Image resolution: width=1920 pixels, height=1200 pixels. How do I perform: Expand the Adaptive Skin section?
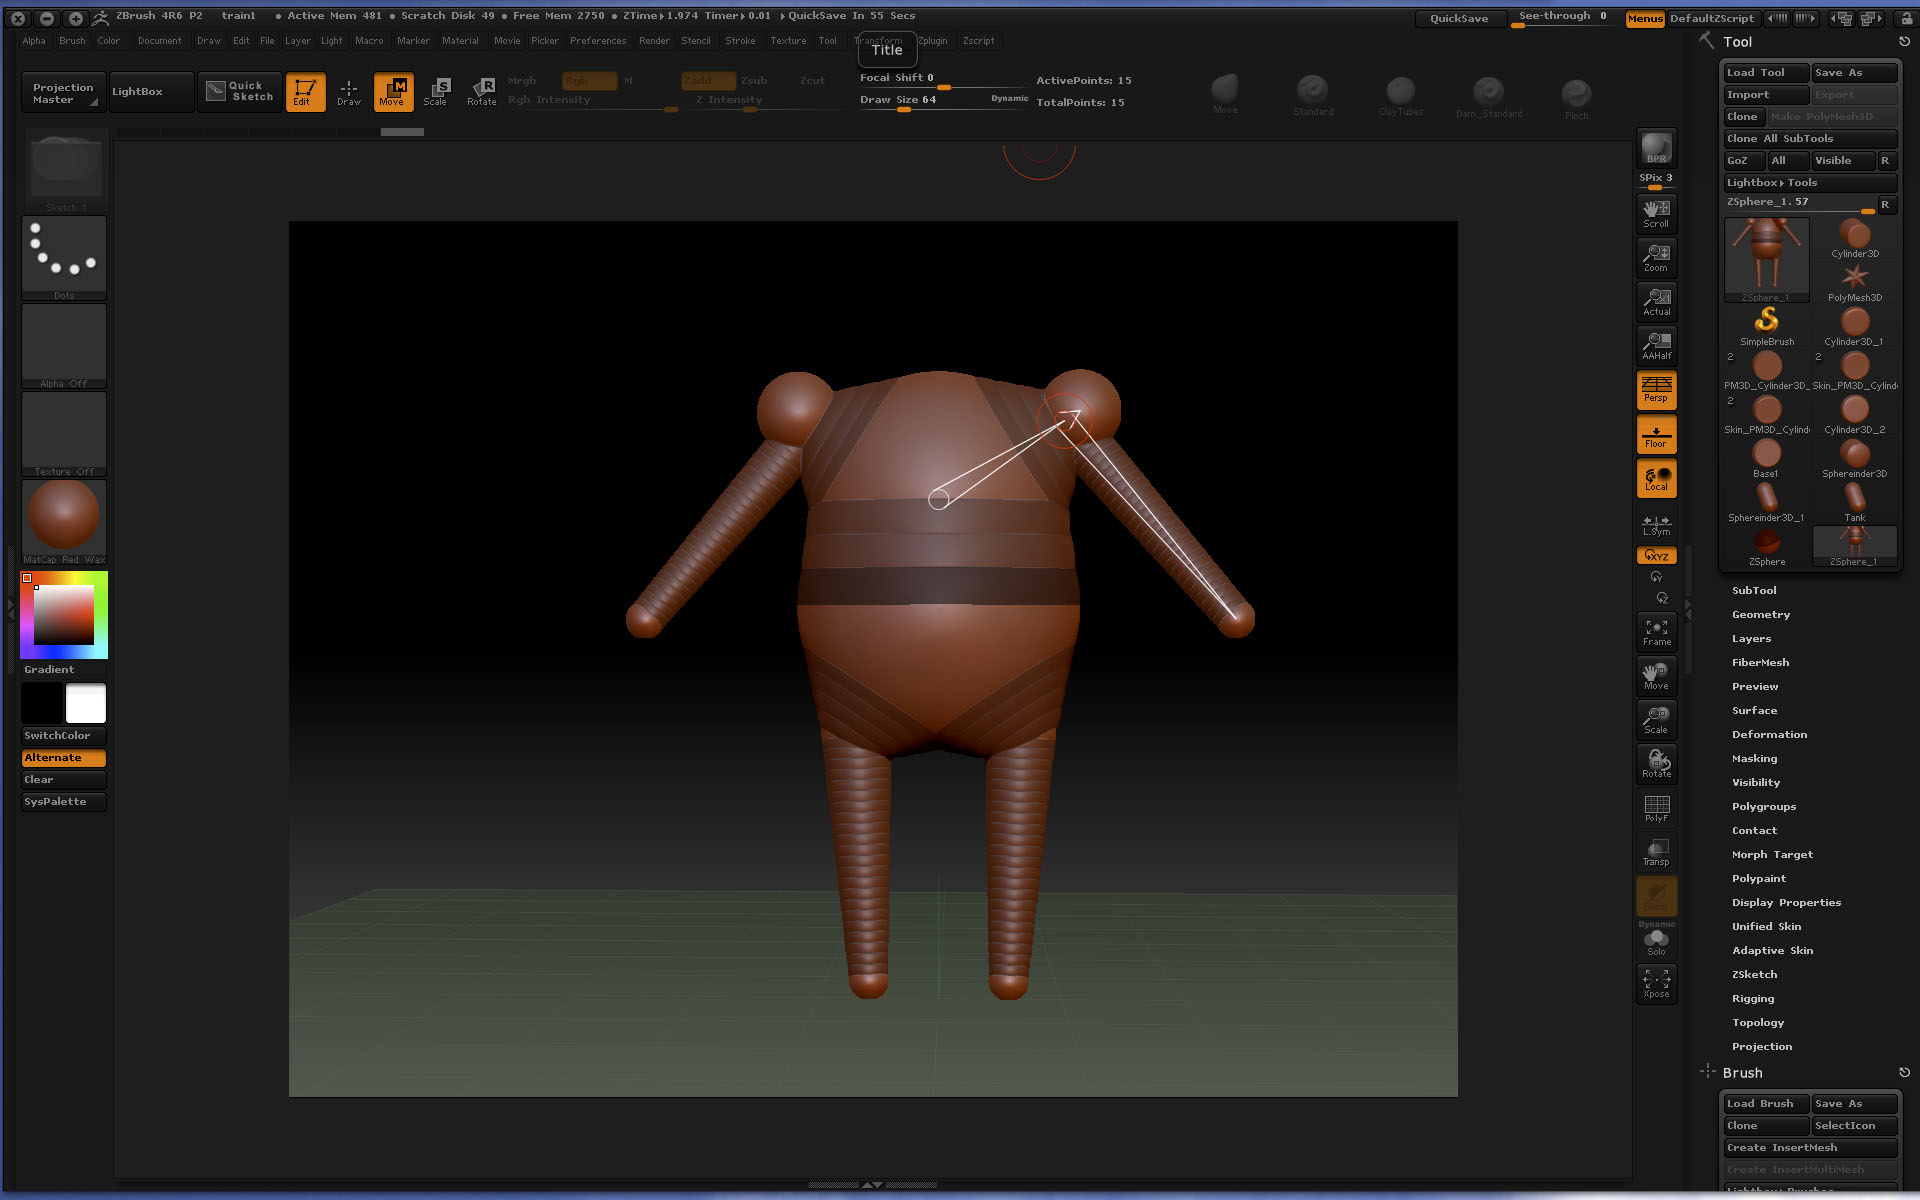tap(1772, 951)
